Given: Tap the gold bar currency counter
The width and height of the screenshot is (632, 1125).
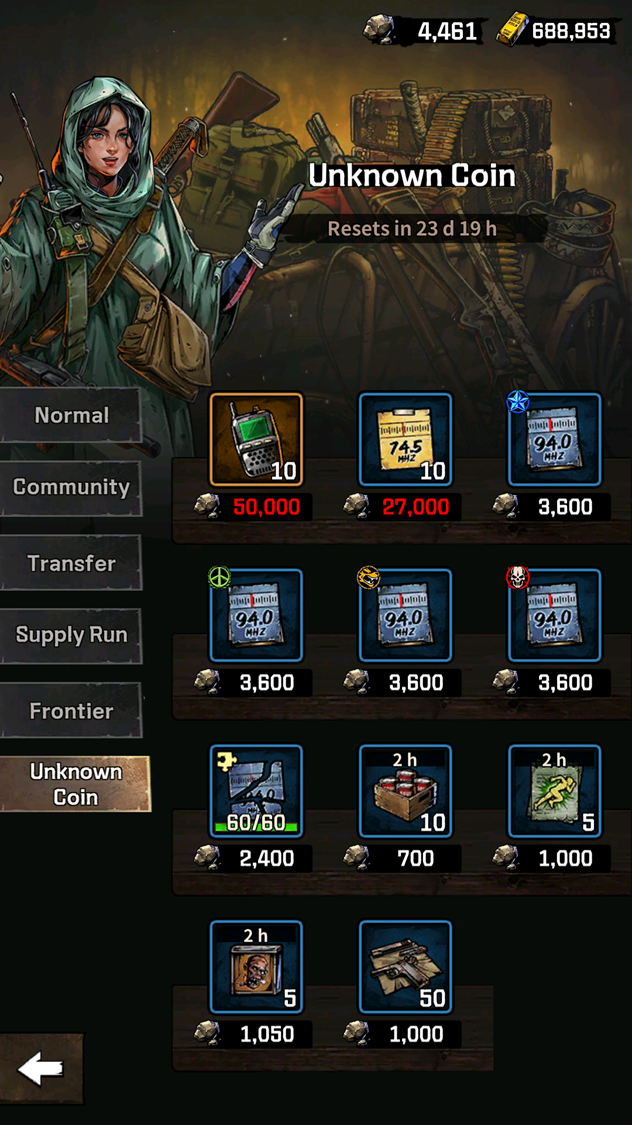Looking at the screenshot, I should pos(557,31).
